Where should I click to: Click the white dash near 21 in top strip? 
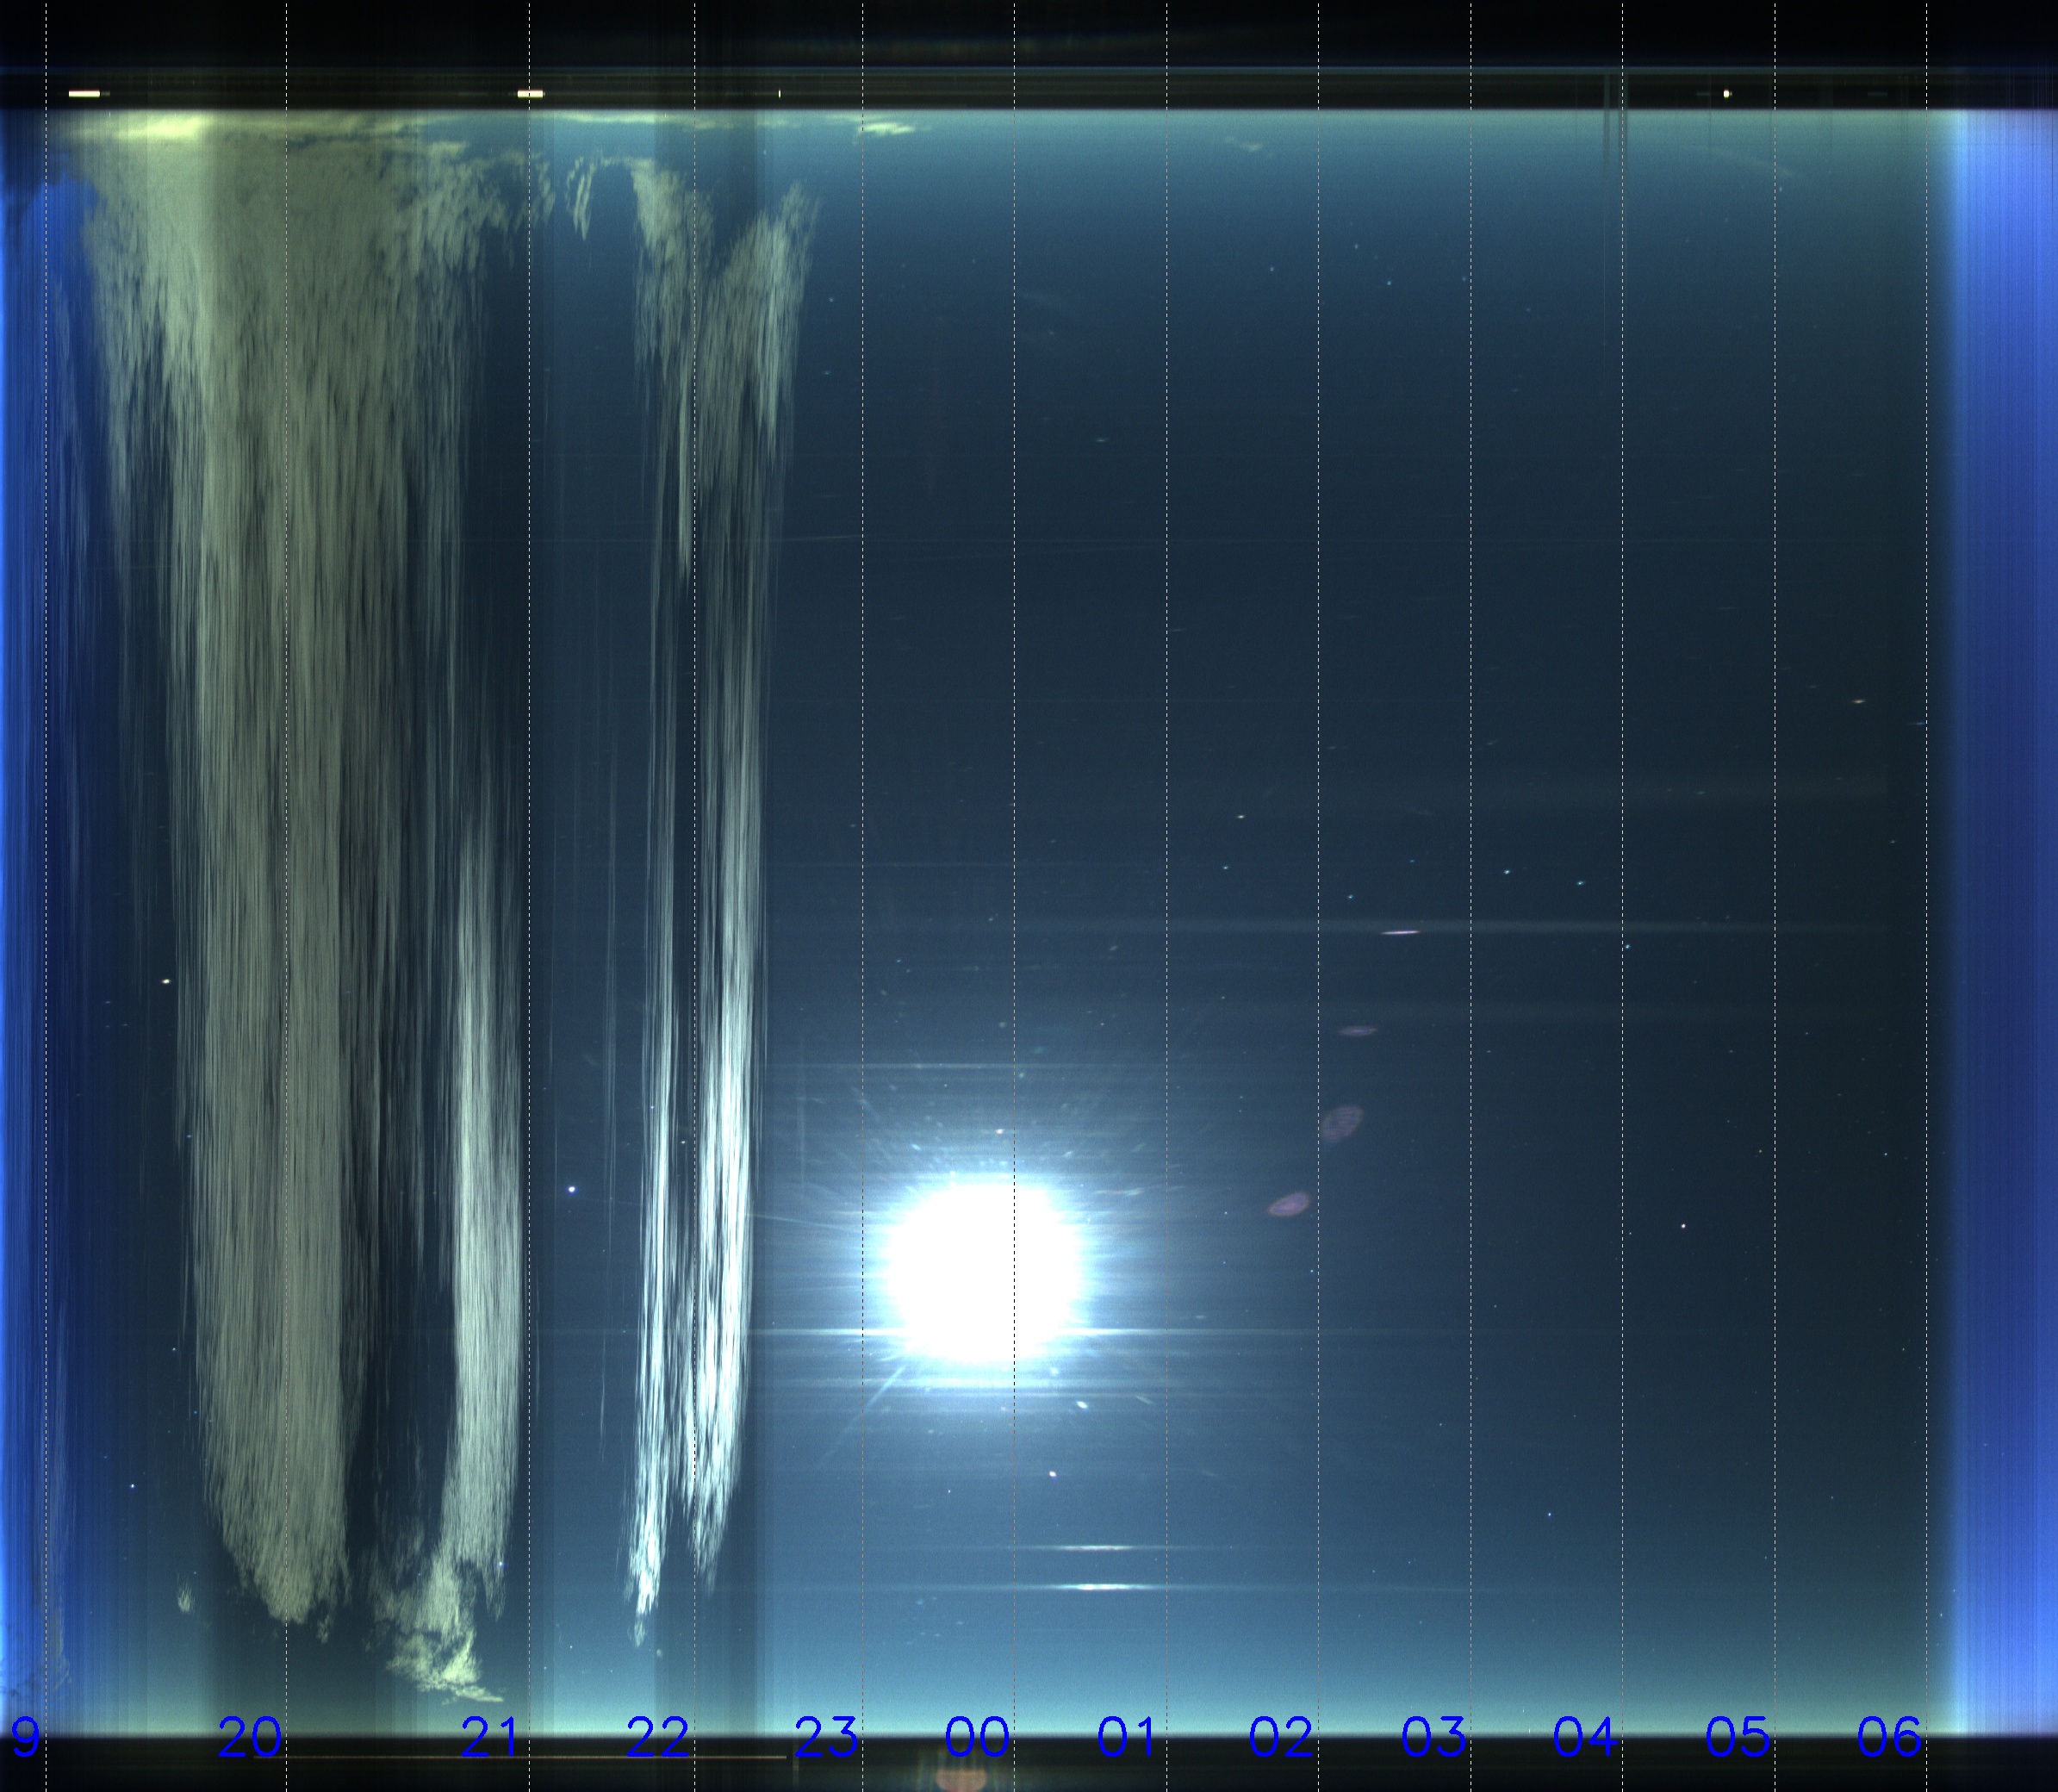coord(530,94)
